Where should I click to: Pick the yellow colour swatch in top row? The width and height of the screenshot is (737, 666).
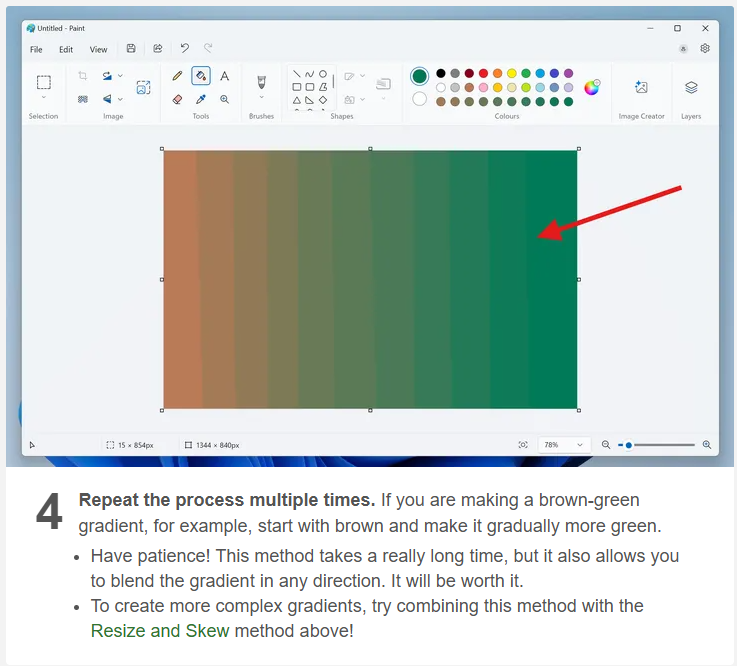512,73
